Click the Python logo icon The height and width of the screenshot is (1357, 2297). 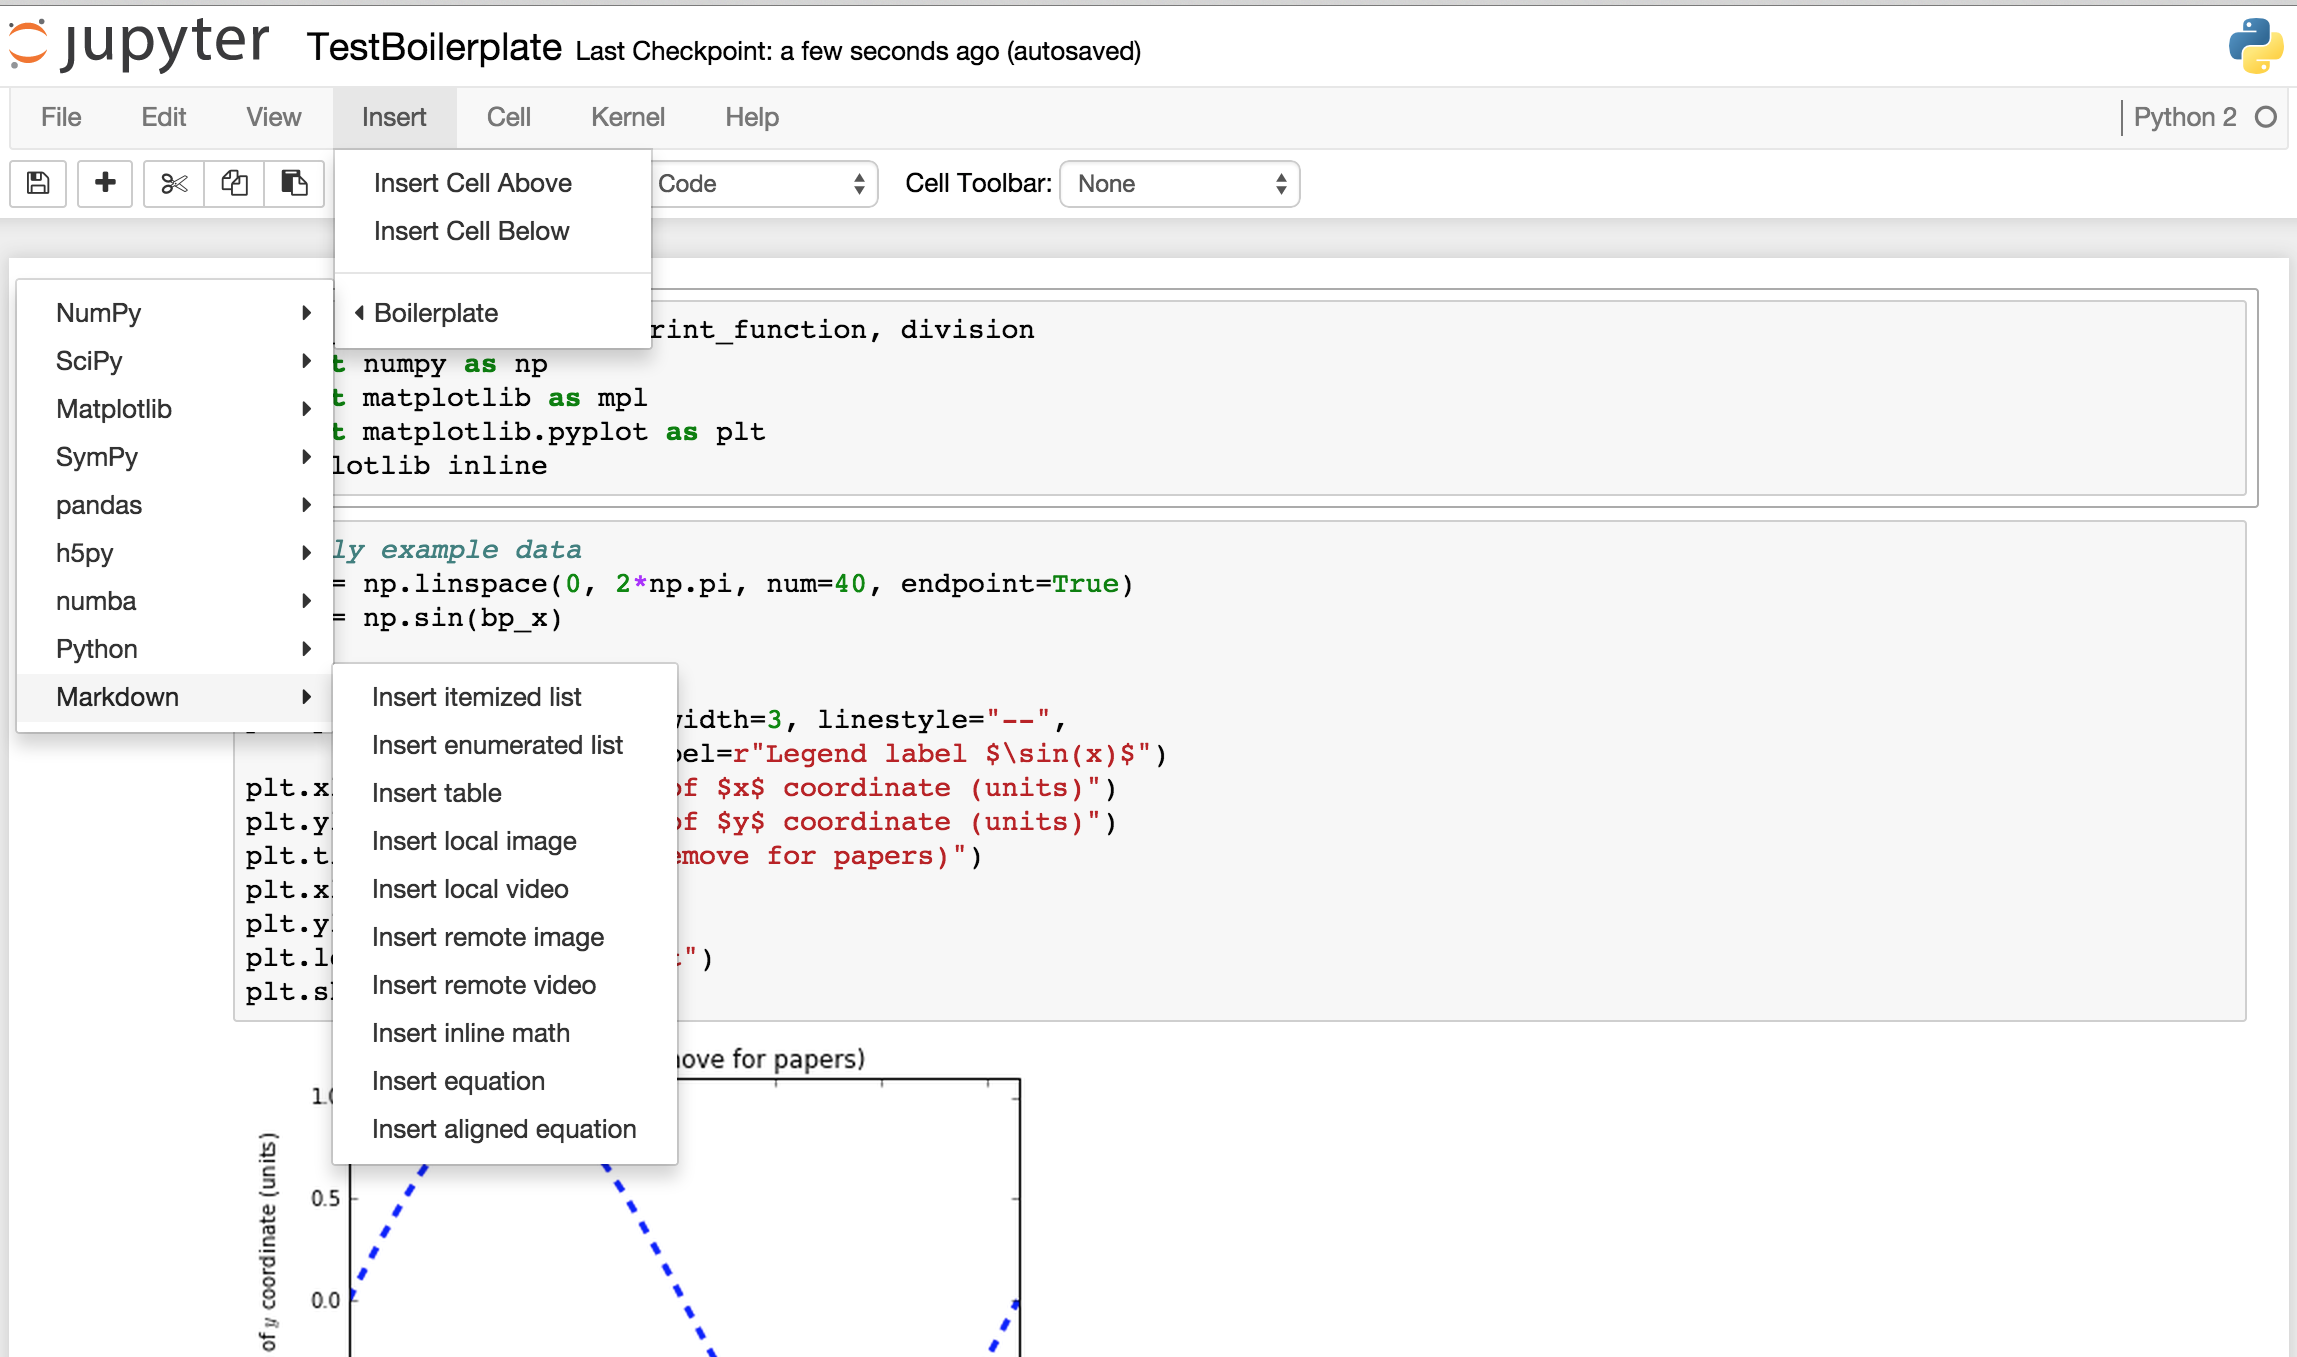(2255, 45)
